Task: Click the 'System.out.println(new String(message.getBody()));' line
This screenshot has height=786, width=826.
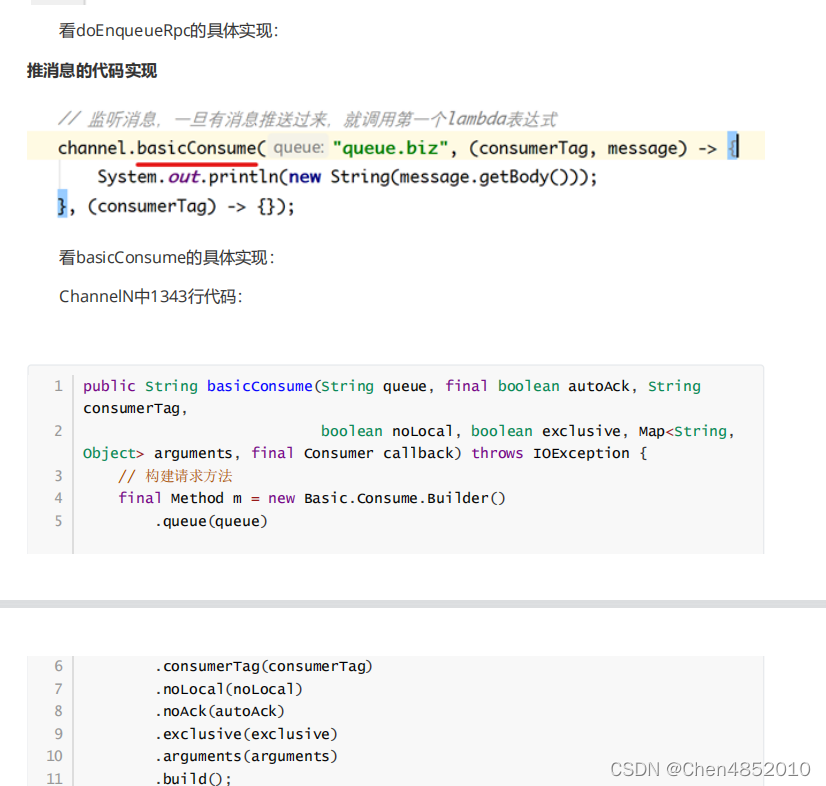Action: [347, 177]
